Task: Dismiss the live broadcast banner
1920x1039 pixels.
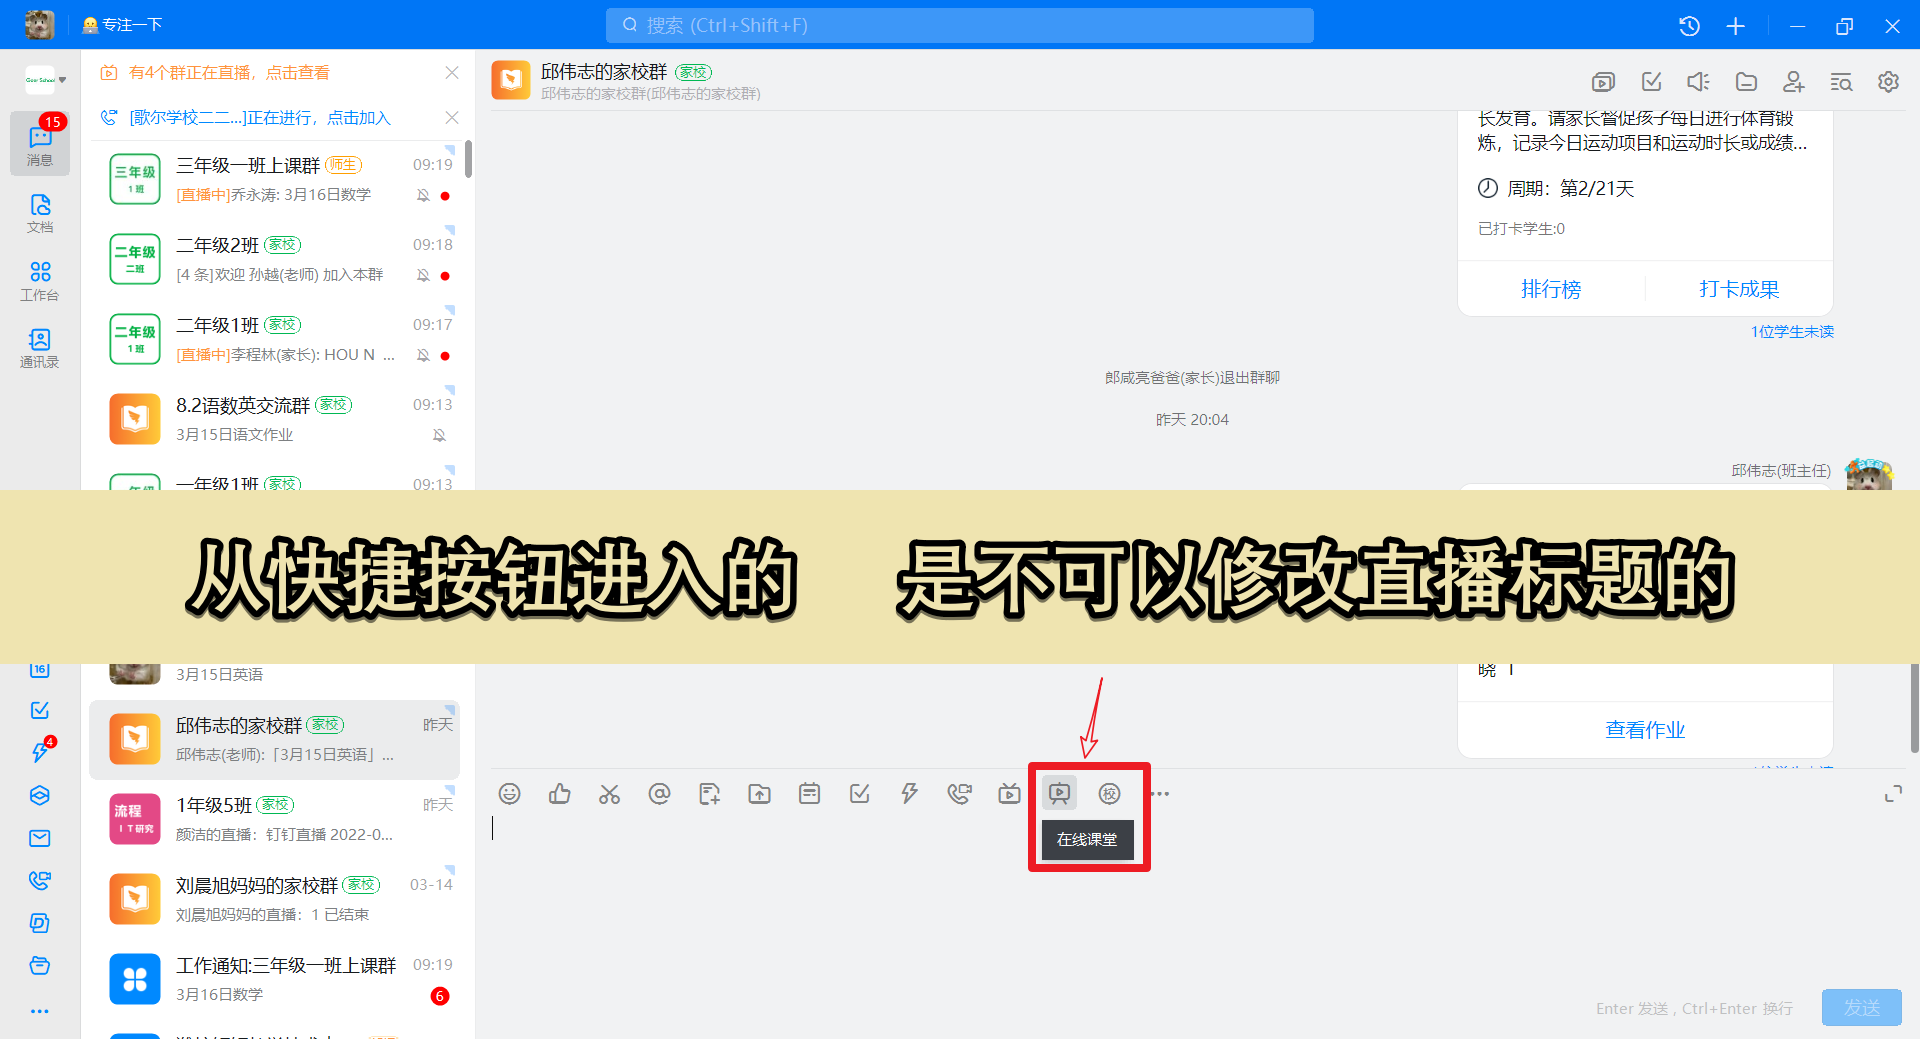Action: coord(452,73)
